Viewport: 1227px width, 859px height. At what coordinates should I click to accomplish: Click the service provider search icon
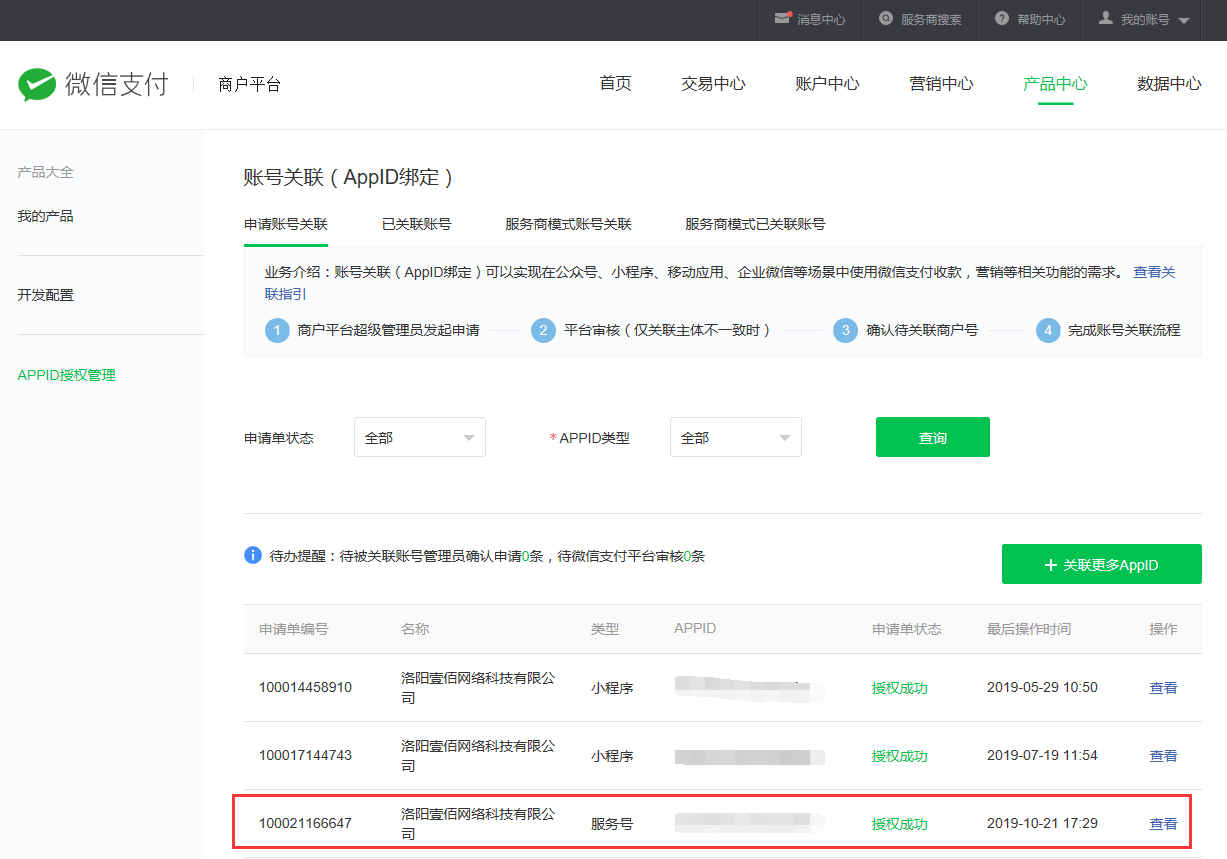(886, 19)
